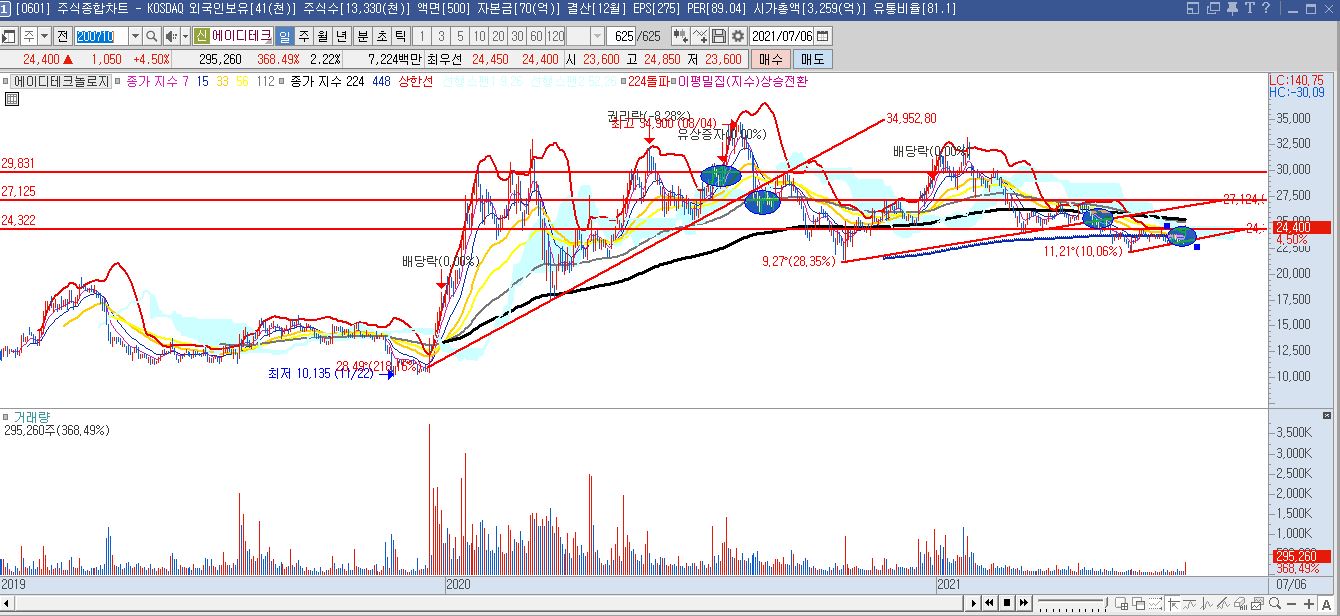Switch chart to monthly 월 period
Viewport: 1340px width, 616px height.
pos(322,36)
